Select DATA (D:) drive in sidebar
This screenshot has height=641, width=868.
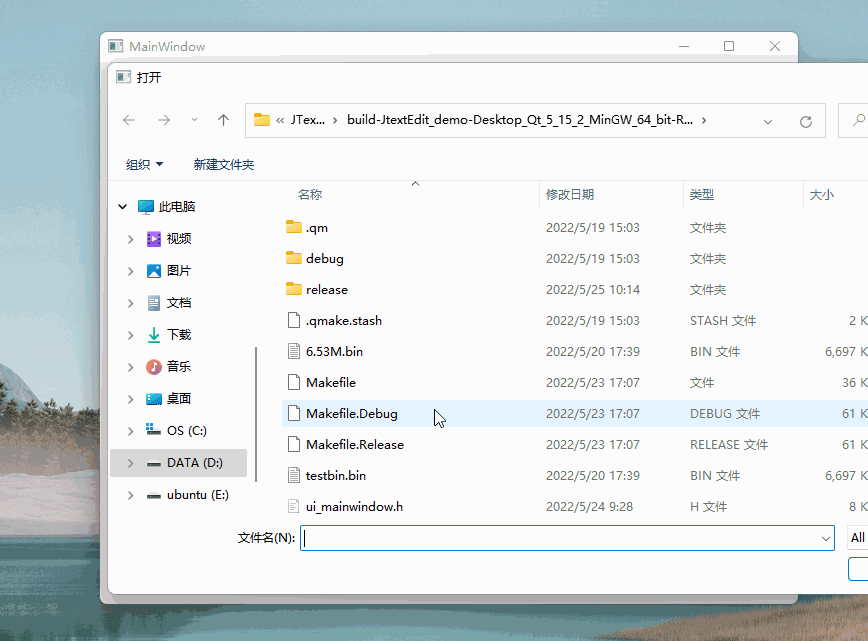coord(178,463)
